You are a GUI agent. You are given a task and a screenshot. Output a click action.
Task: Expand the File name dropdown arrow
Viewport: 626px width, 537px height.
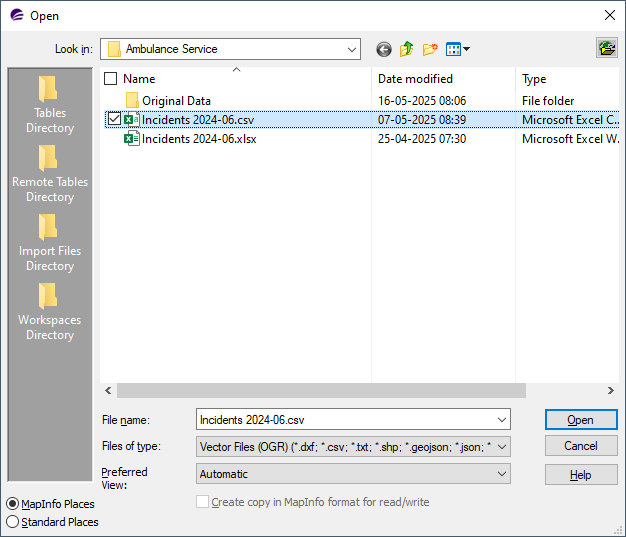501,420
